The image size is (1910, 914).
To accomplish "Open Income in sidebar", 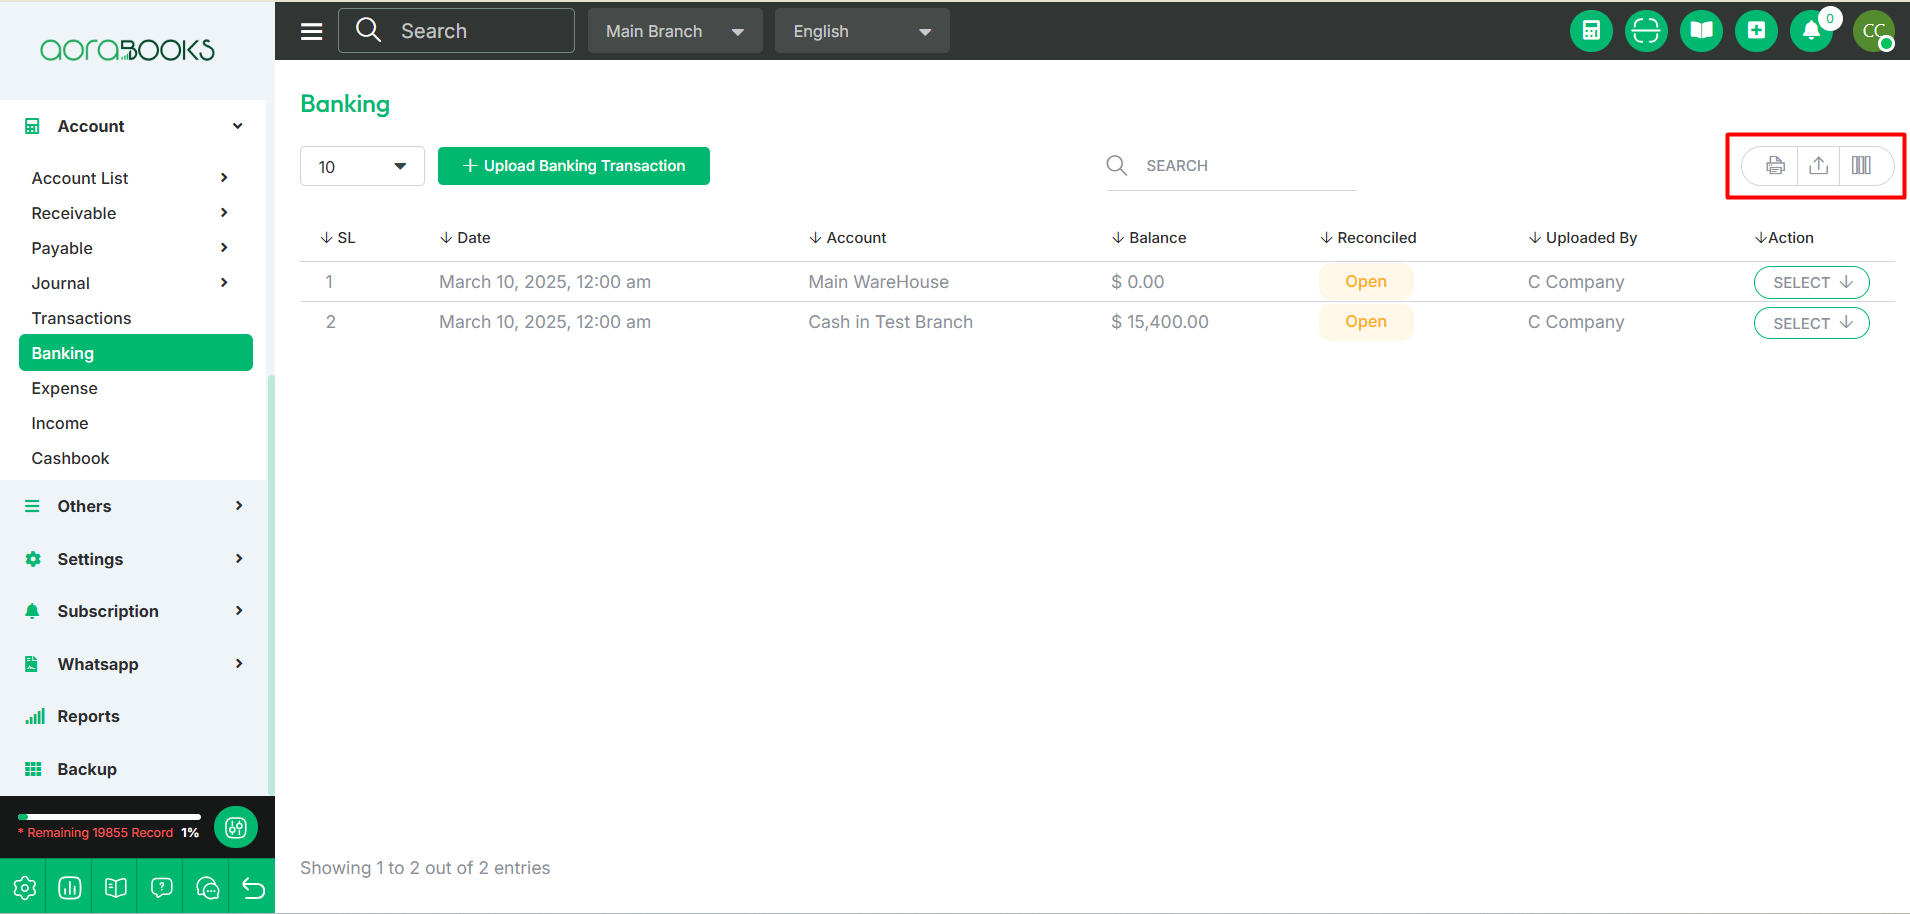I will 60,423.
